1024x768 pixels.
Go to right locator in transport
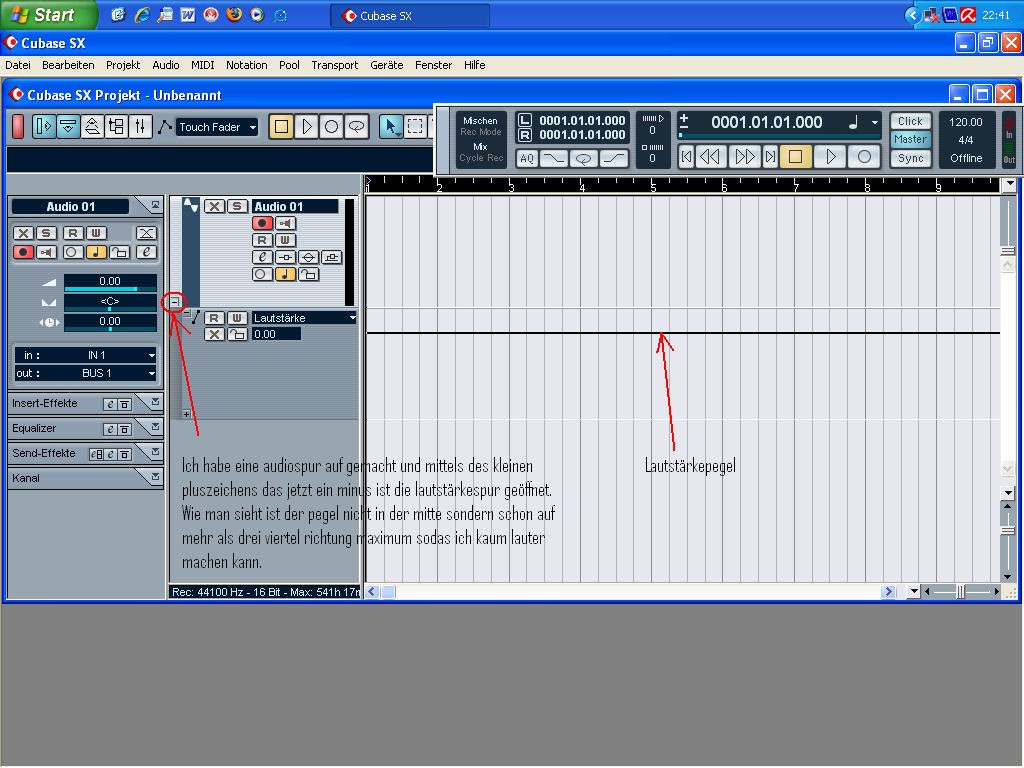coord(770,157)
